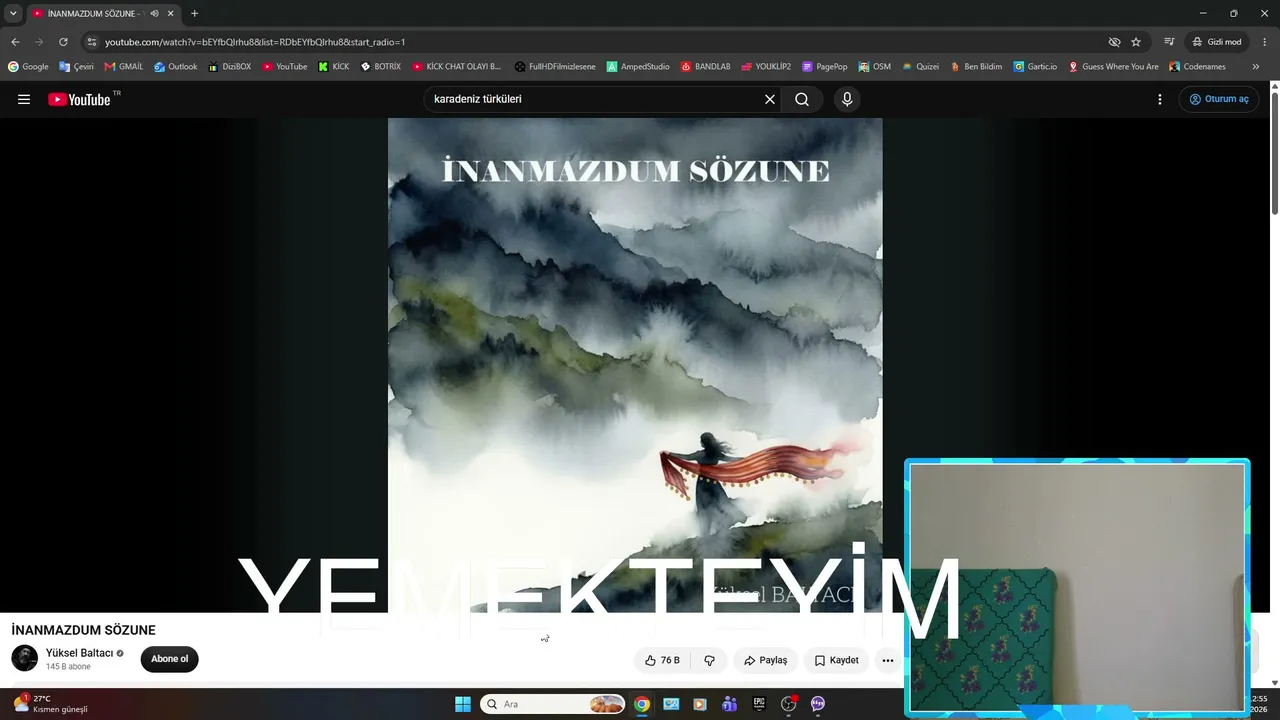Expand the tab search dropdown
Image resolution: width=1280 pixels, height=720 pixels.
click(13, 13)
